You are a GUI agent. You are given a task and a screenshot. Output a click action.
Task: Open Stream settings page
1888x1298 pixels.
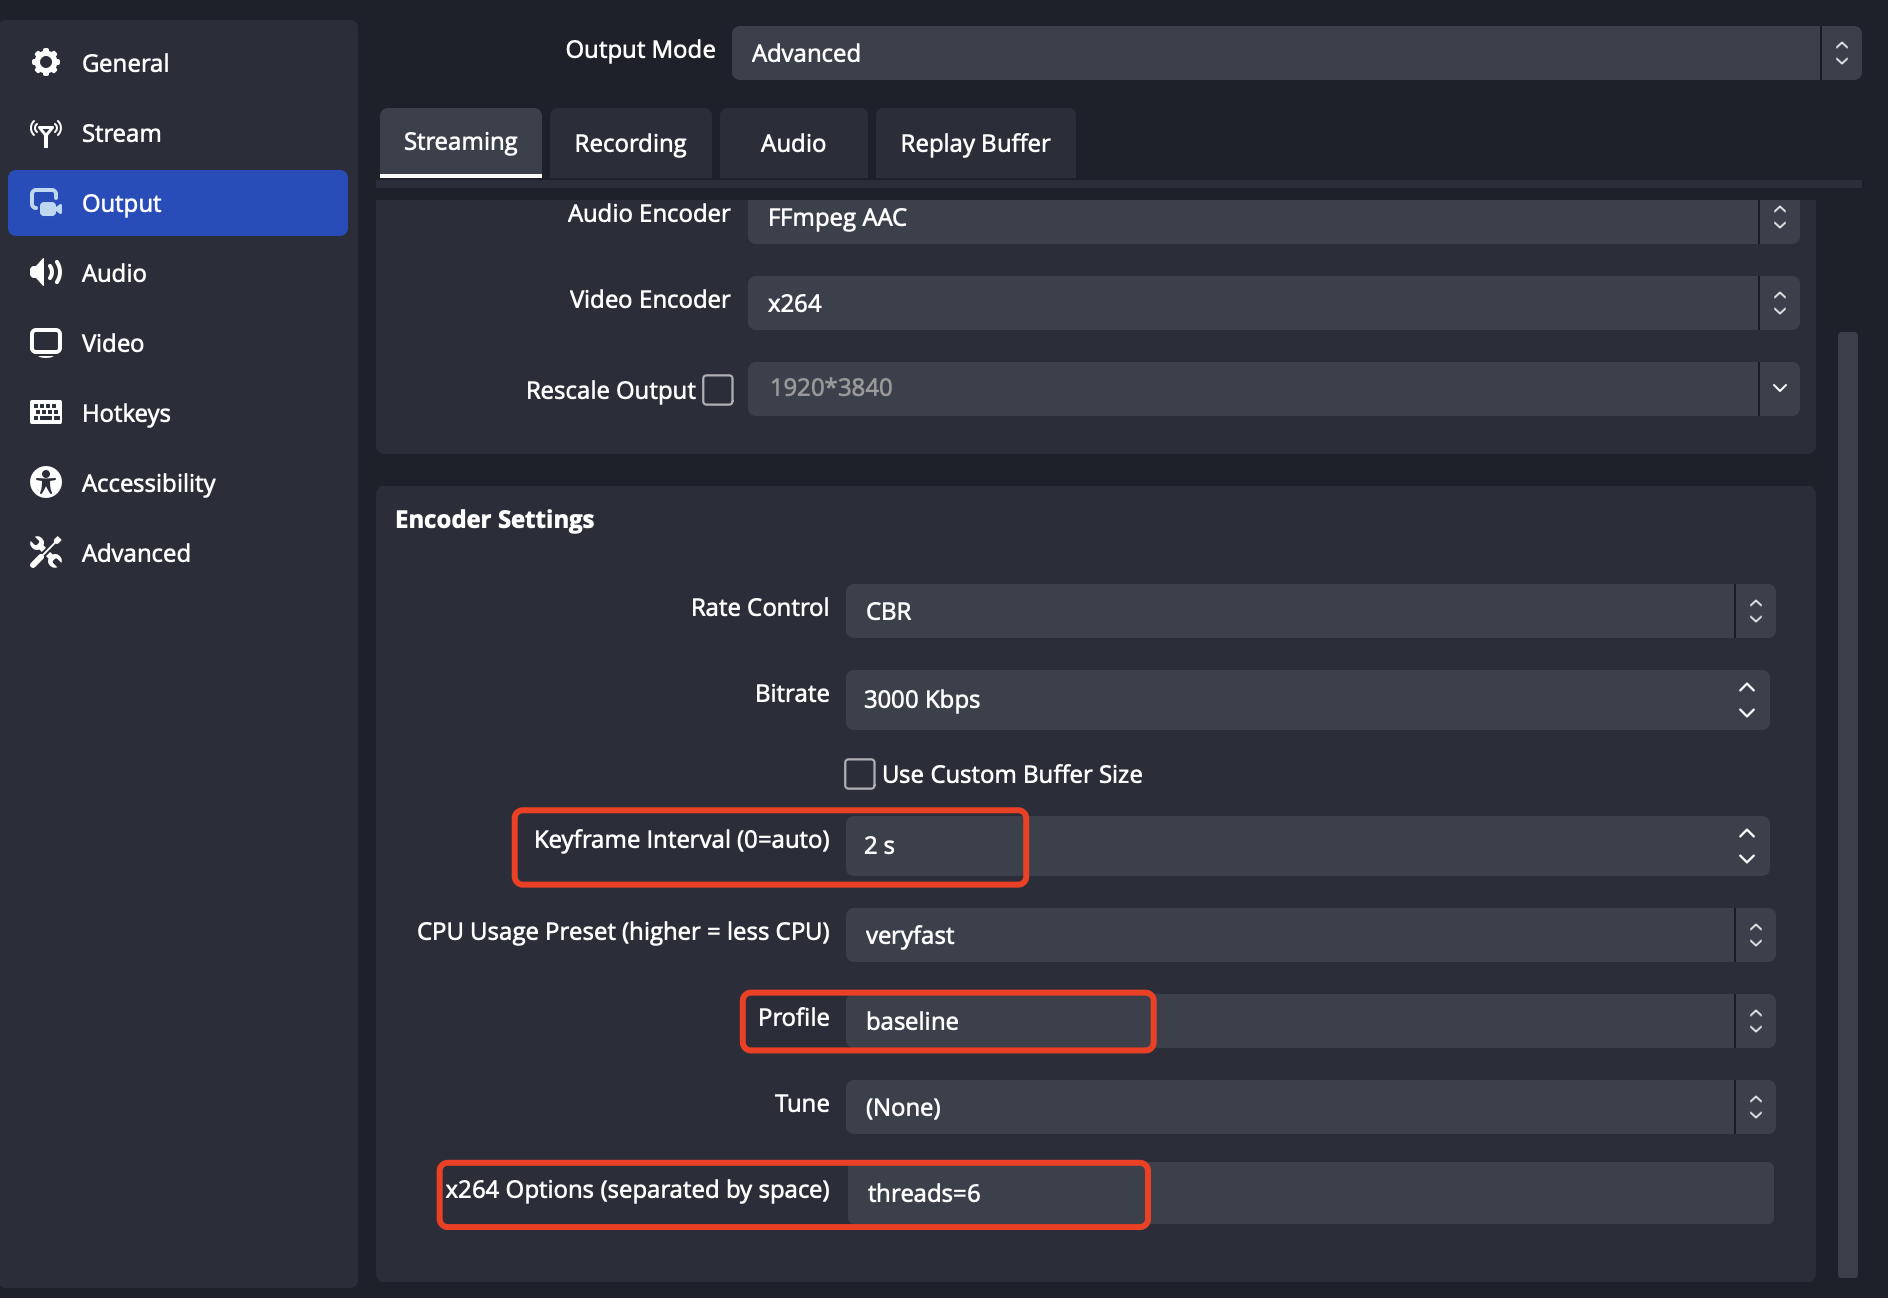coord(178,133)
